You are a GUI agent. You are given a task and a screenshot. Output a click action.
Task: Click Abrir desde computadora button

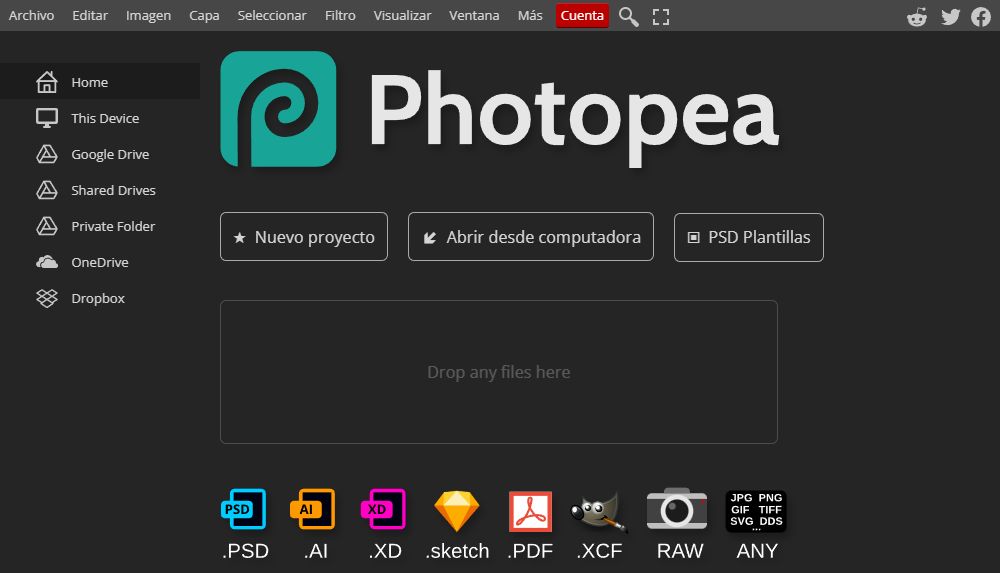tap(531, 237)
